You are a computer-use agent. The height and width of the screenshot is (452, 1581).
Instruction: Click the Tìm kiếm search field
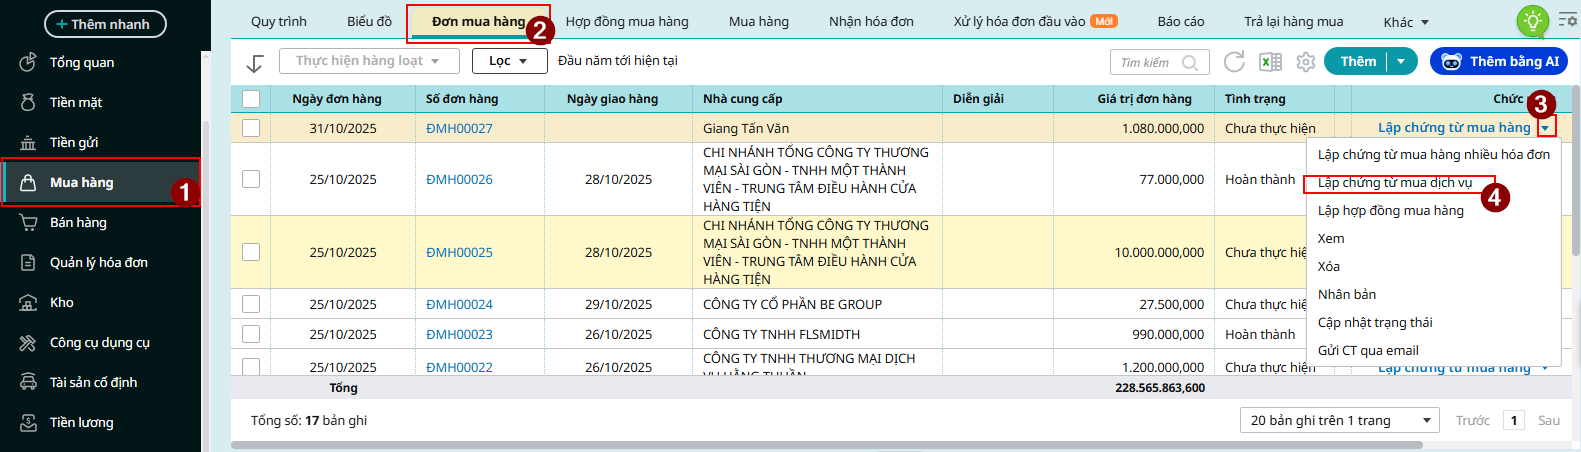click(1150, 62)
